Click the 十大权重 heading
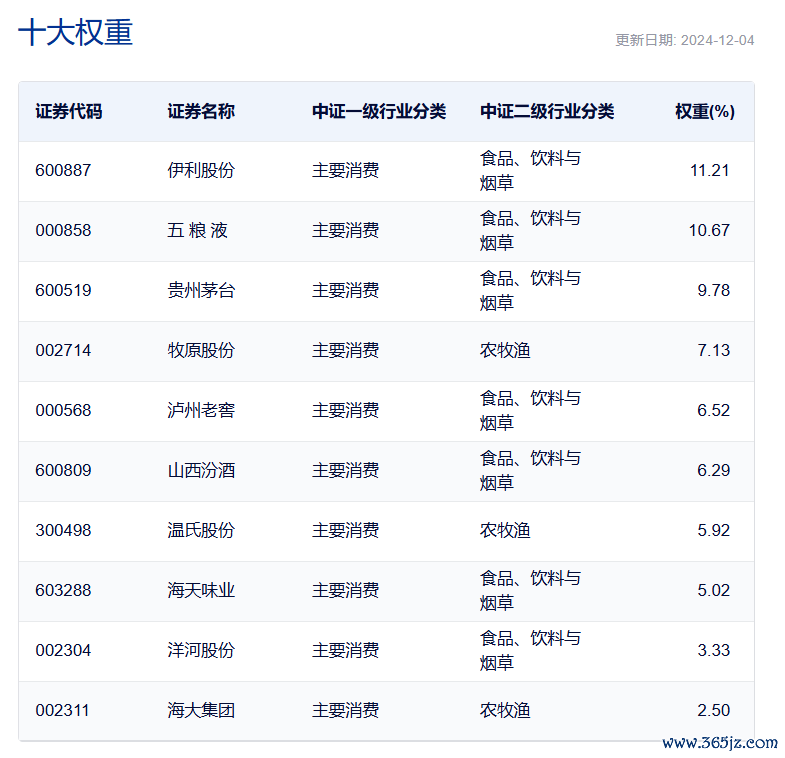The image size is (785, 758). click(76, 33)
